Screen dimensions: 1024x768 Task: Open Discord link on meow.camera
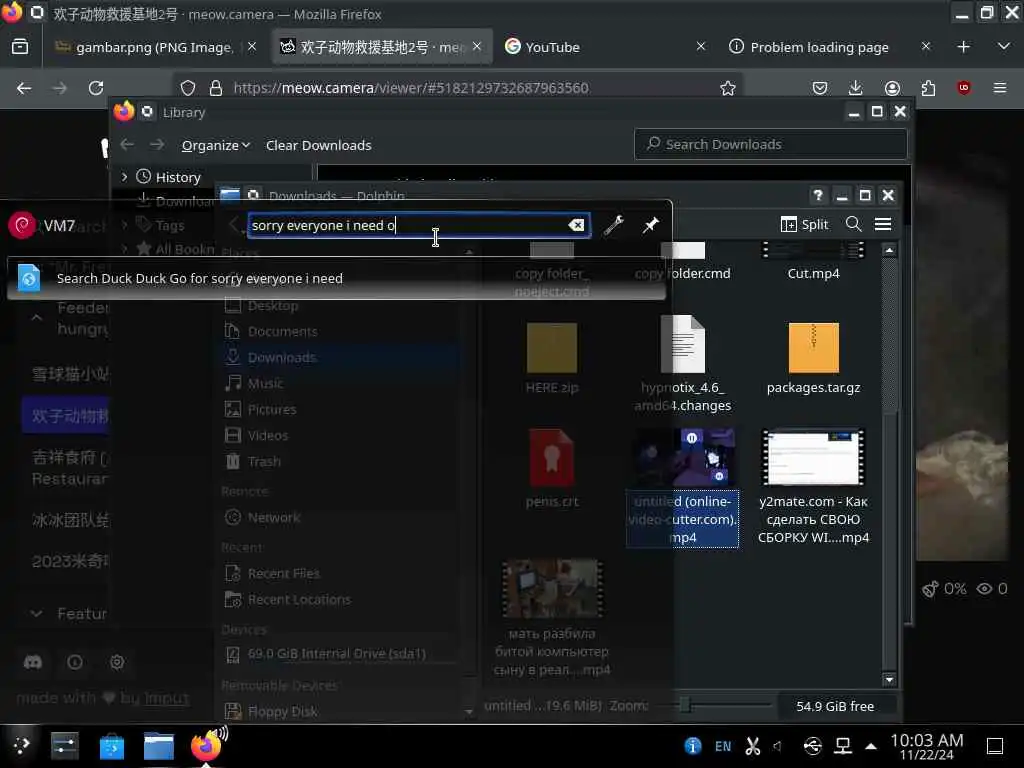(x=33, y=662)
